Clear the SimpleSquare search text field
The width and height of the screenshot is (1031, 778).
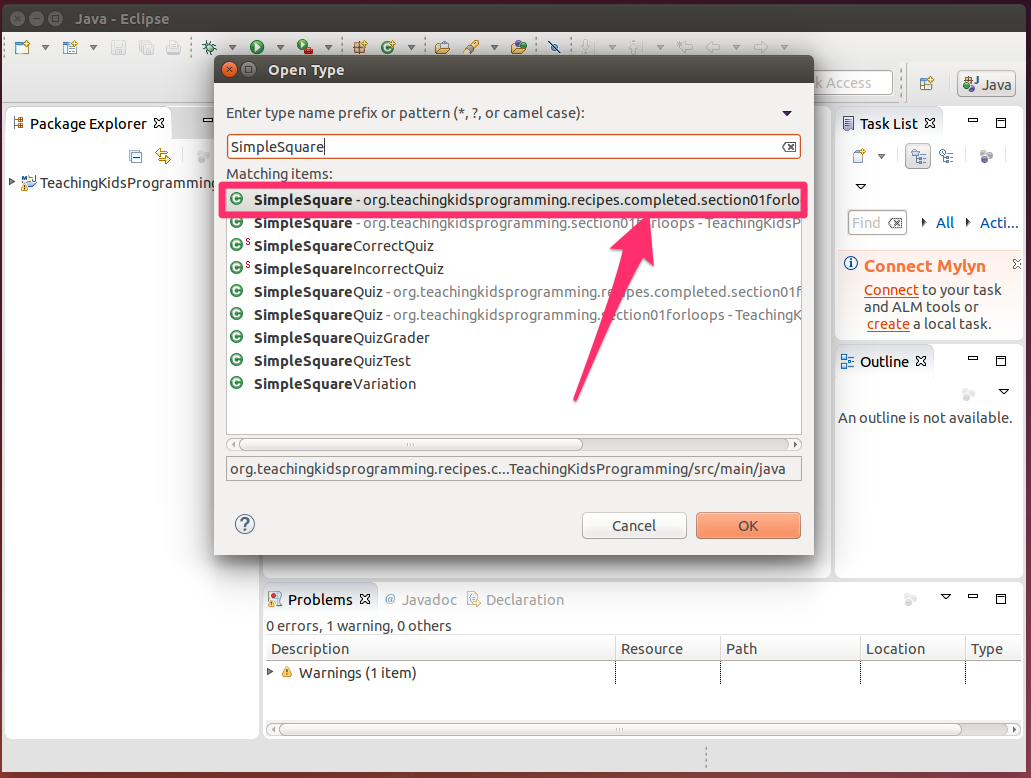[789, 147]
